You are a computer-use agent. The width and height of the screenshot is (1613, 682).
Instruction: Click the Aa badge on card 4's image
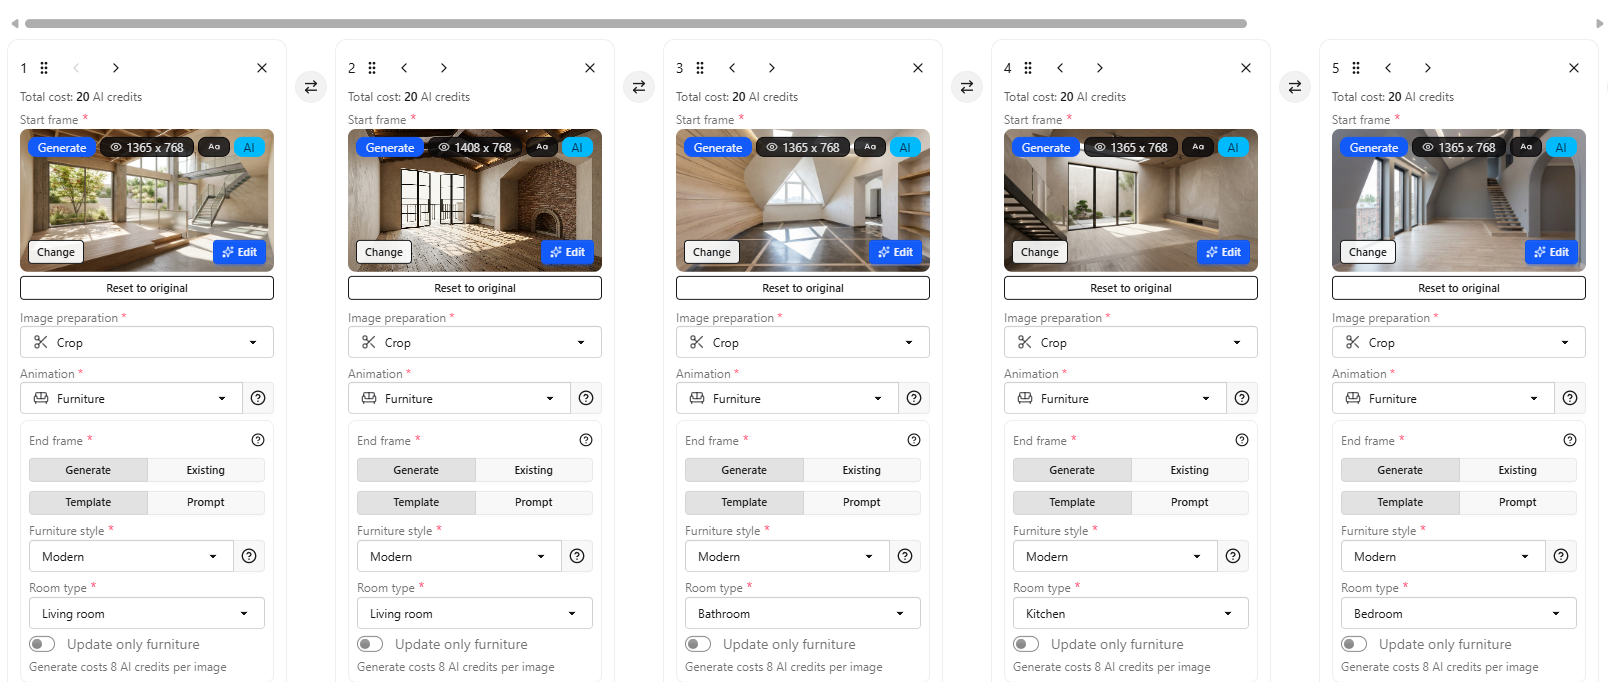[x=1198, y=147]
